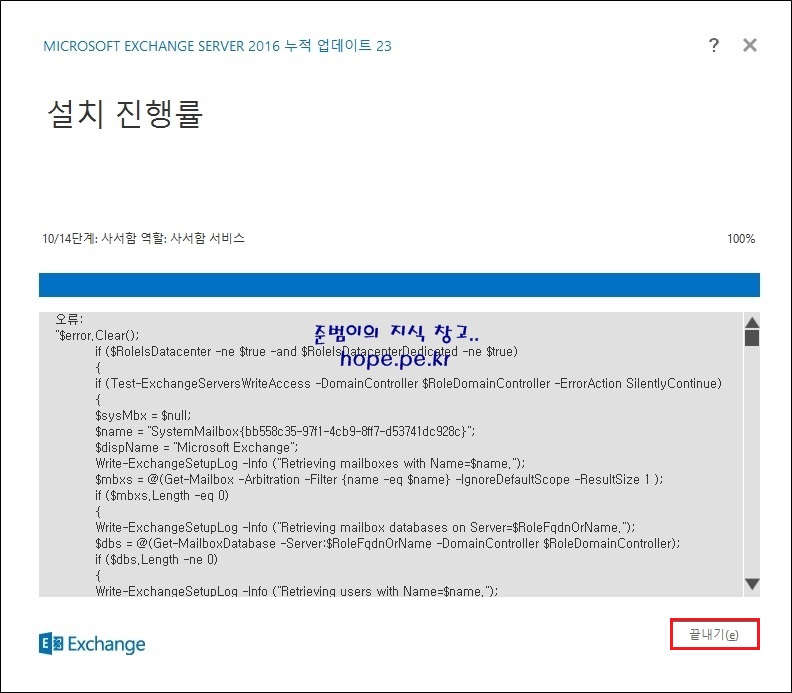Click the '10/14단계: 사서함 역할: 사서함 서비스' status text

click(x=143, y=238)
